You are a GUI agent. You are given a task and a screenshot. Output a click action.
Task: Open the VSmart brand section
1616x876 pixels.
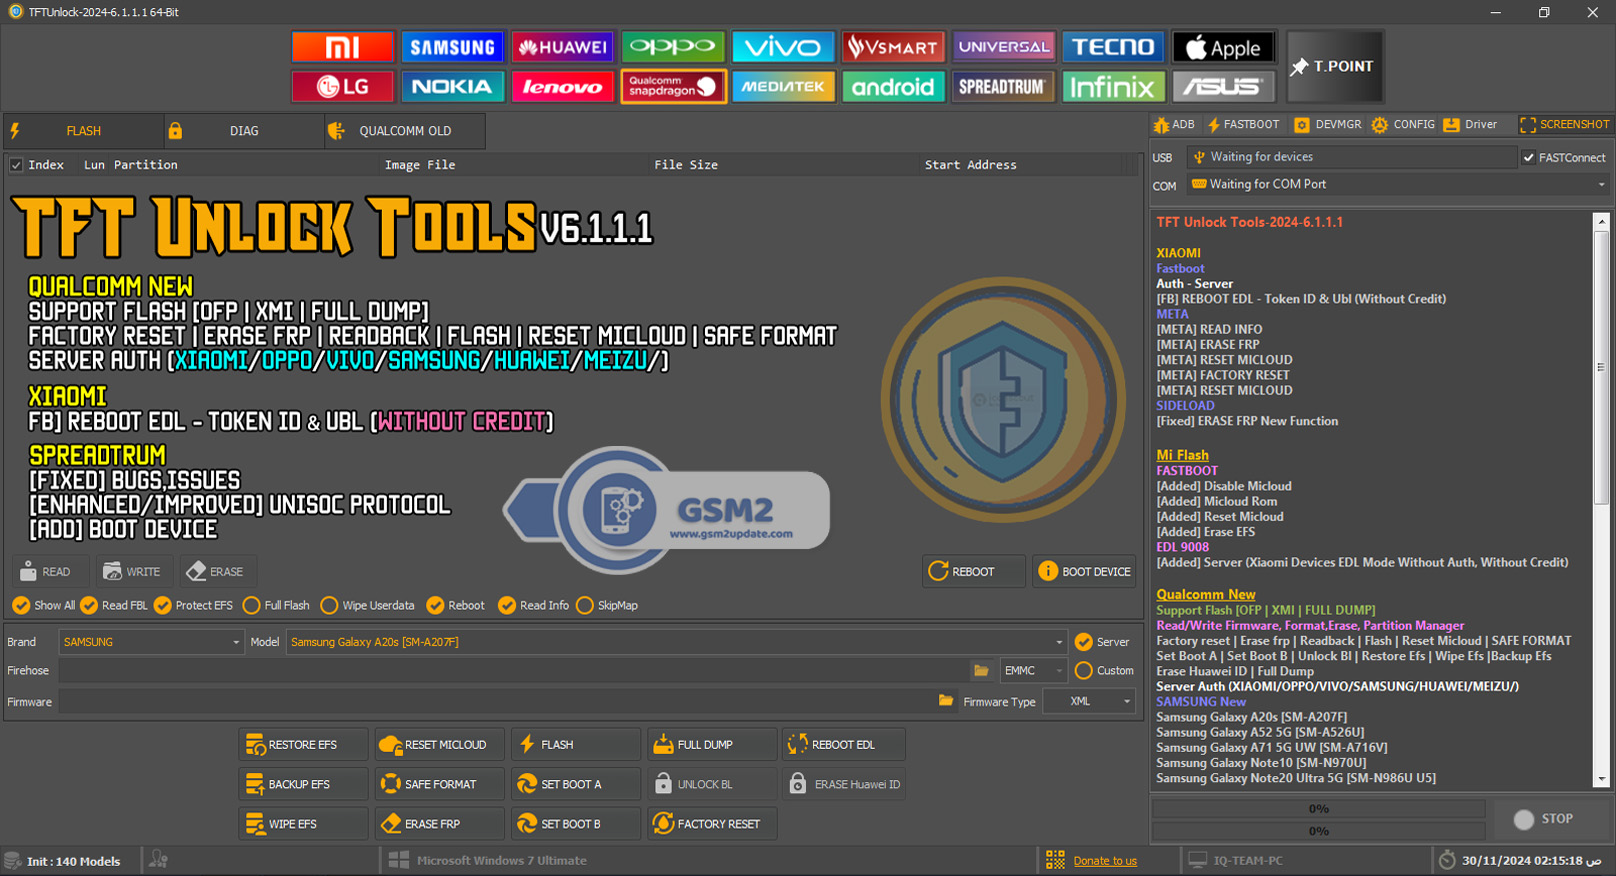tap(892, 47)
